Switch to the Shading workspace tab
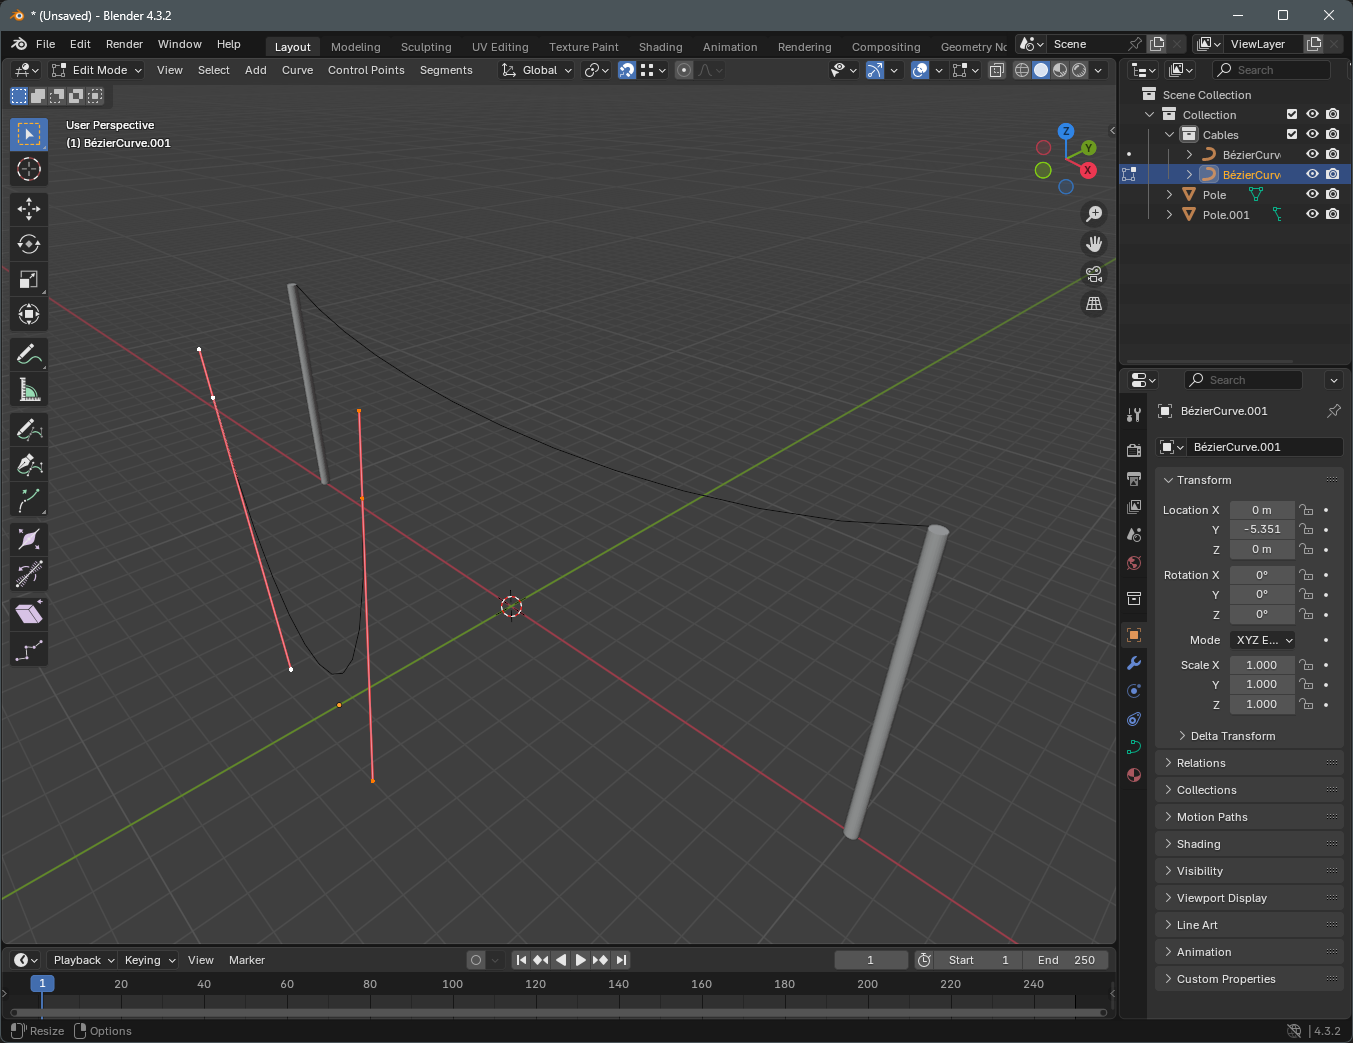 [660, 47]
